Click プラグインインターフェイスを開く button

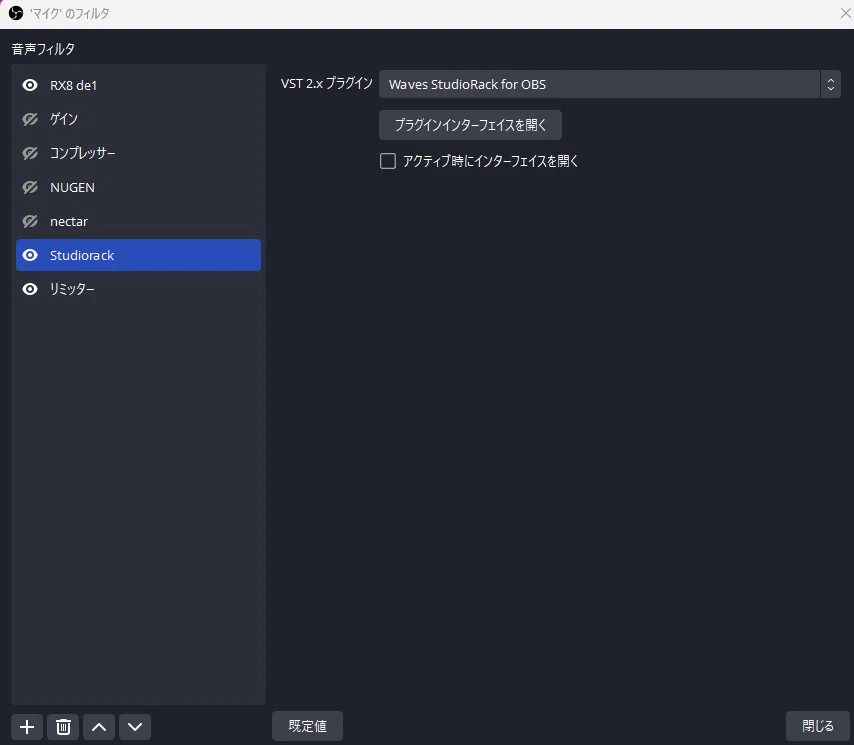point(470,125)
